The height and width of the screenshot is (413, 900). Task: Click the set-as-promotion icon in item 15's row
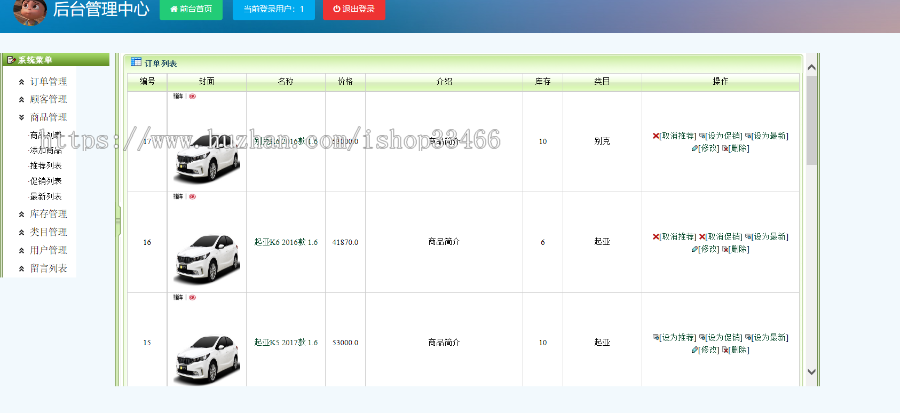pos(701,337)
